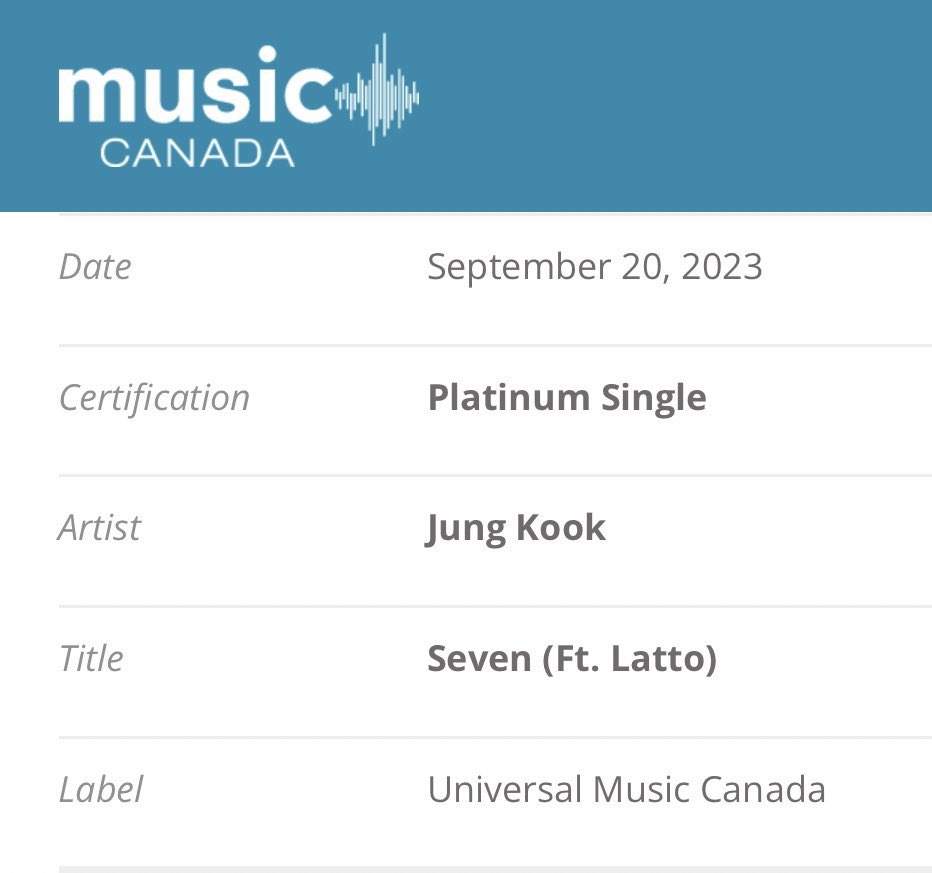Click the Platinum Single certification text
Viewport: 932px width, 873px height.
(x=567, y=398)
